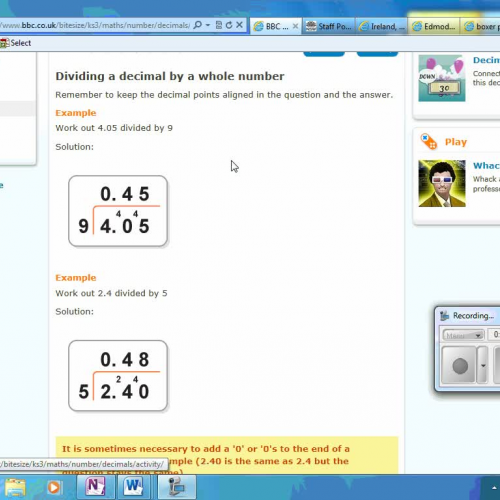The width and height of the screenshot is (500, 500).
Task: Open Microsoft Word from the taskbar
Action: (x=133, y=487)
